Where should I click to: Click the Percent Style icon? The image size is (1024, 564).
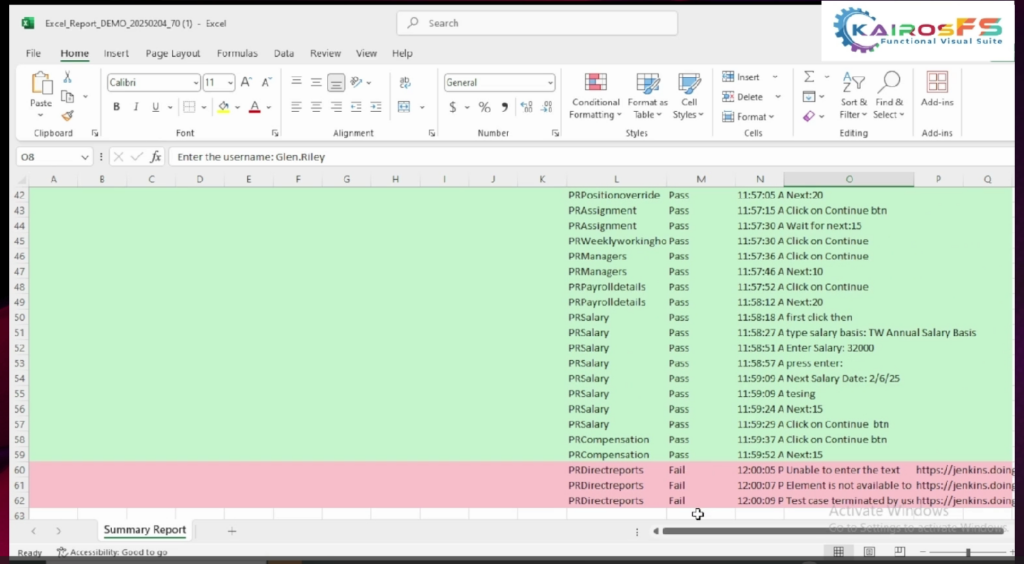[x=484, y=107]
